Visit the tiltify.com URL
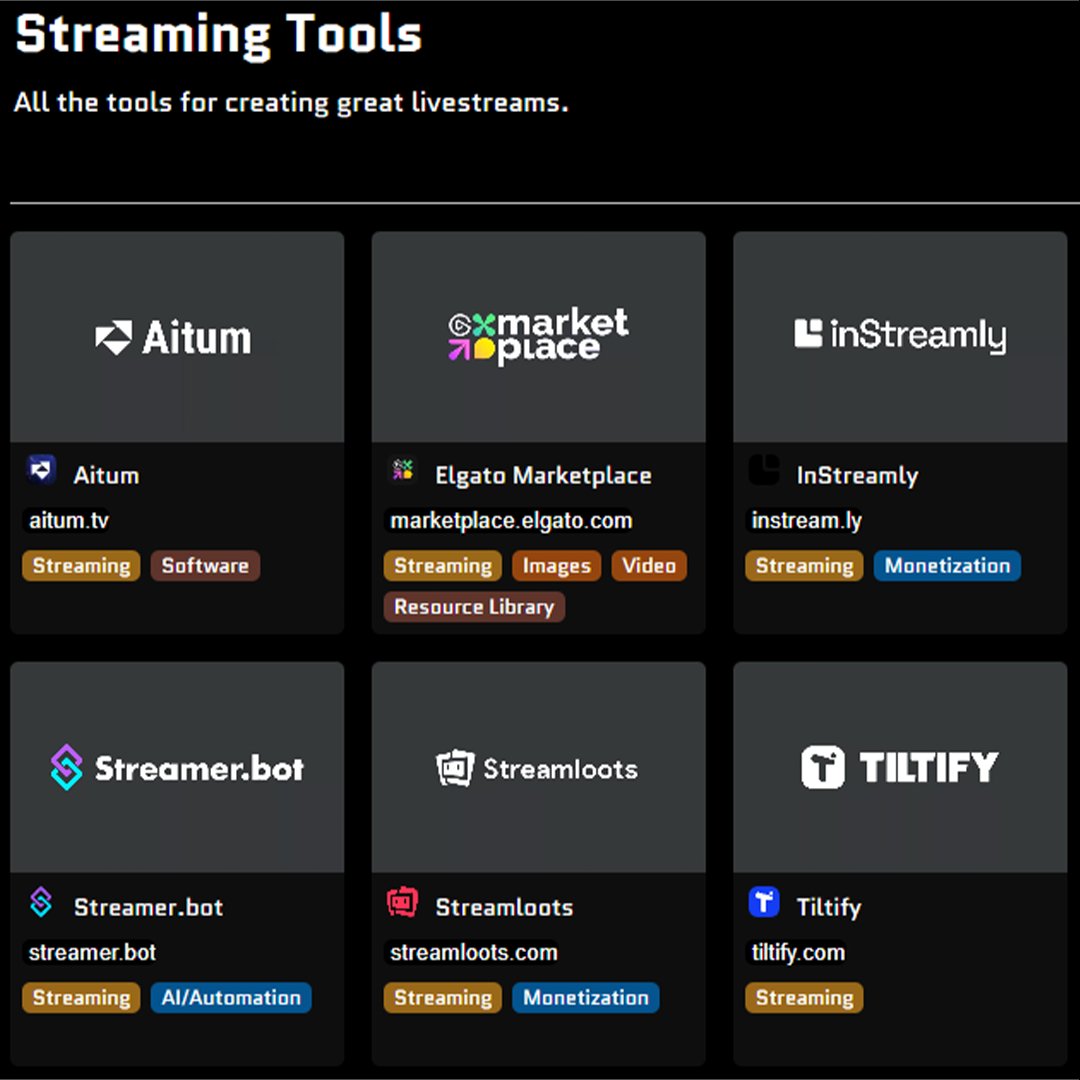Image resolution: width=1080 pixels, height=1080 pixels. pos(798,952)
